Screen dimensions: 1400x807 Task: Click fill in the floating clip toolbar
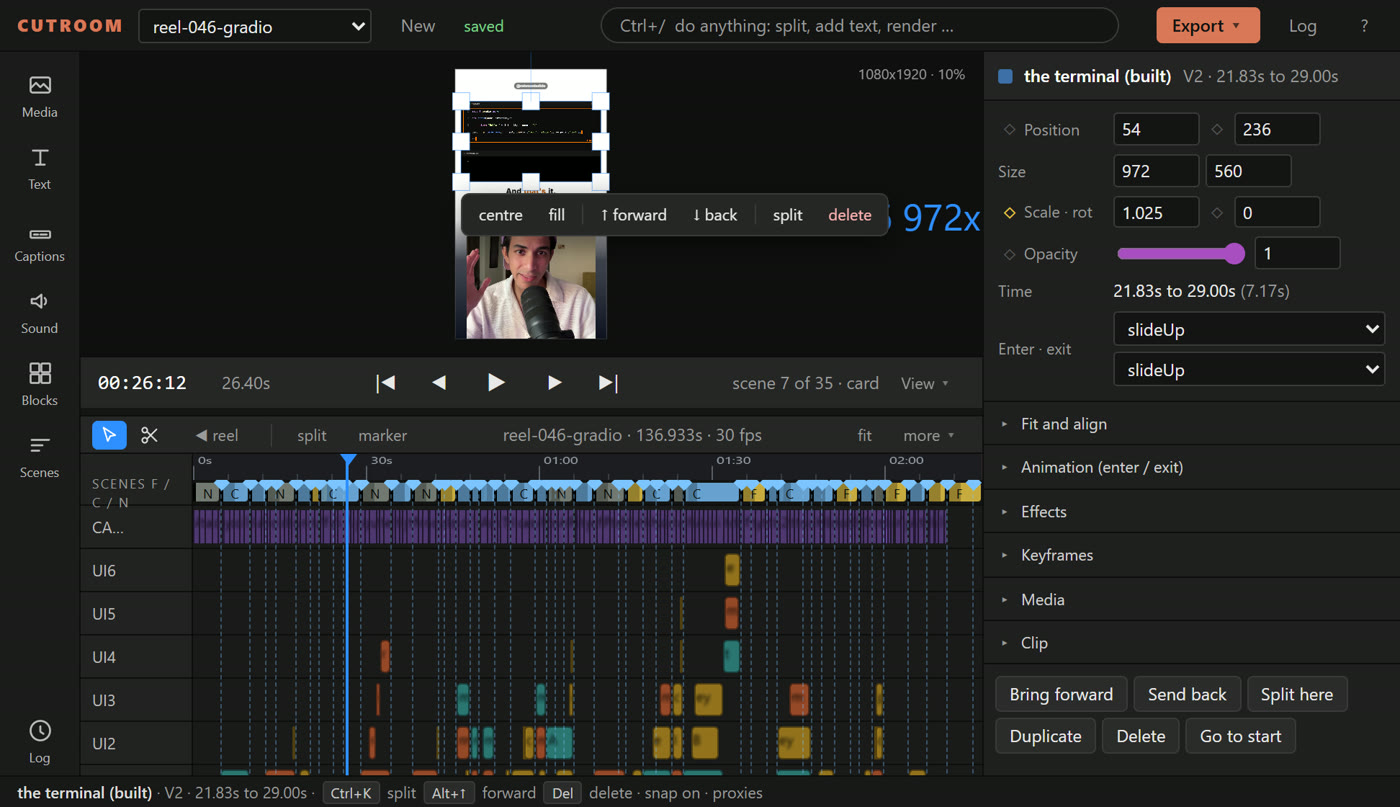click(x=557, y=215)
